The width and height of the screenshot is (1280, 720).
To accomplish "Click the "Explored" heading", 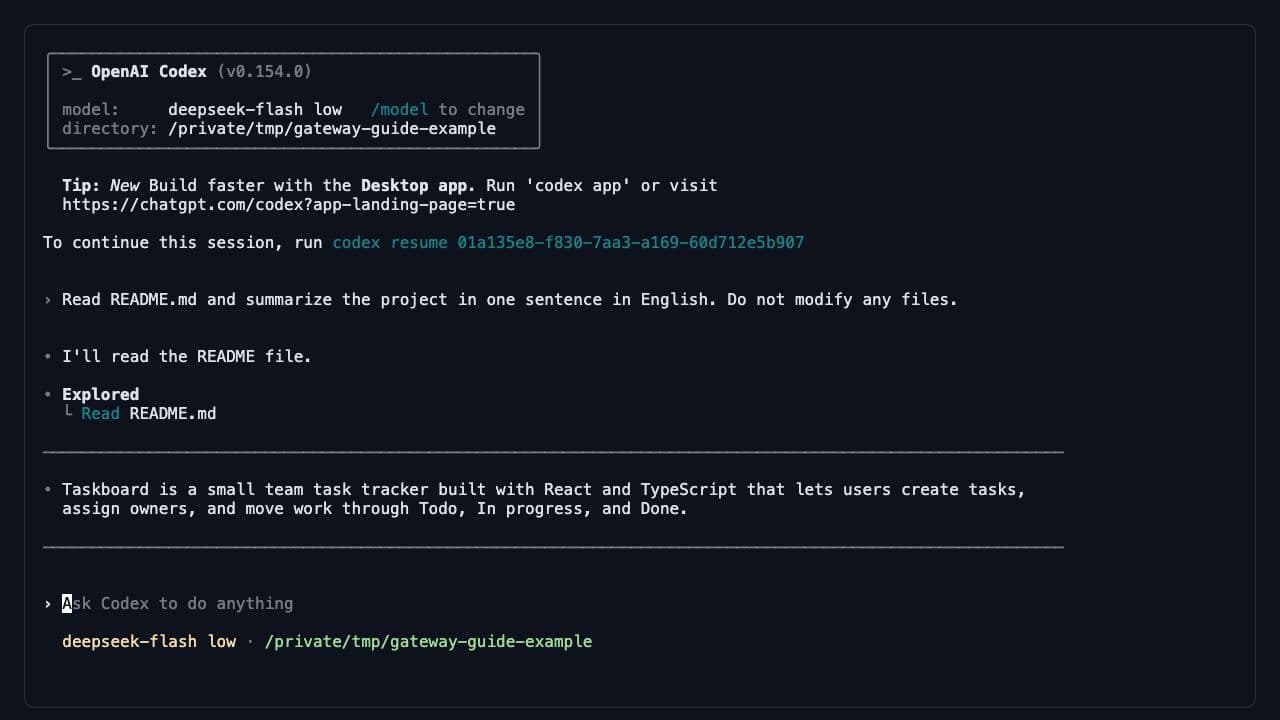I will pyautogui.click(x=100, y=394).
